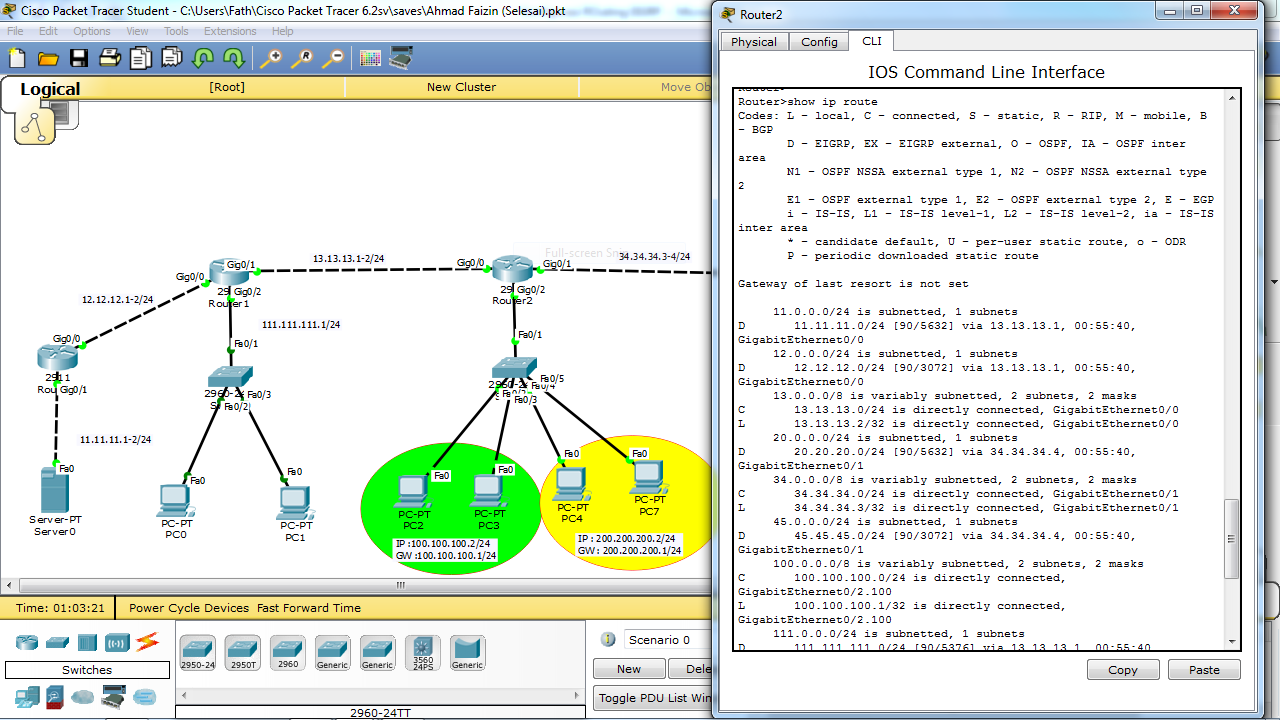This screenshot has height=720, width=1280.
Task: Click the CLI vertical scrollbar thumb
Action: click(x=1233, y=538)
